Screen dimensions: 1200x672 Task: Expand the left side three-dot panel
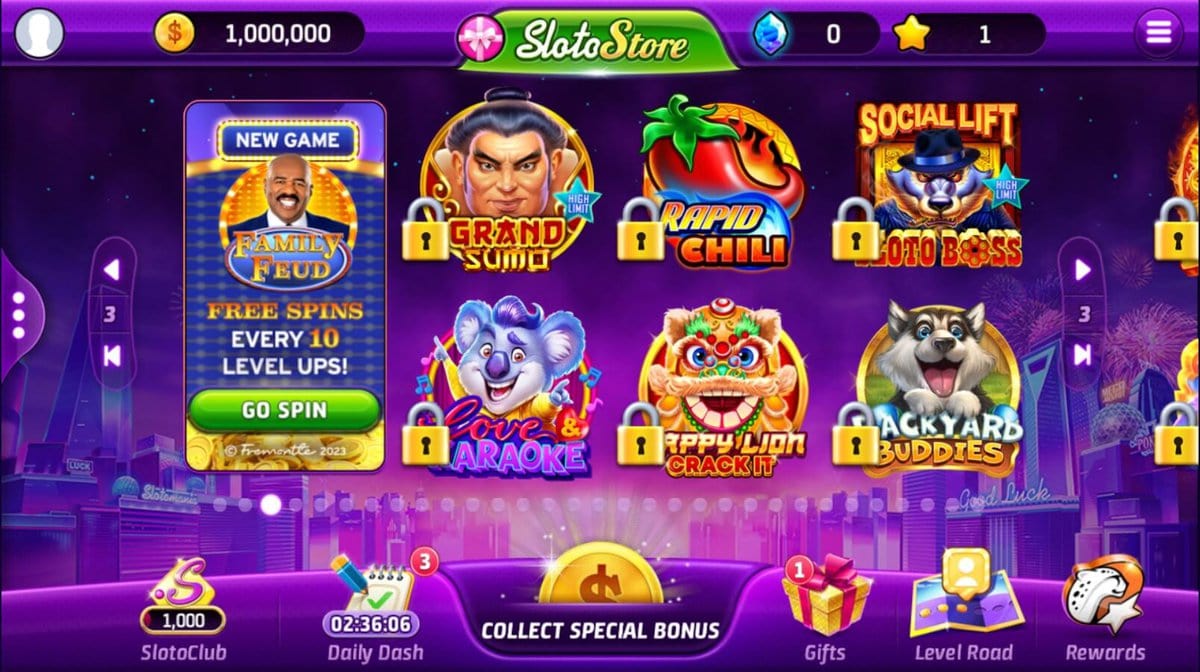[x=18, y=315]
